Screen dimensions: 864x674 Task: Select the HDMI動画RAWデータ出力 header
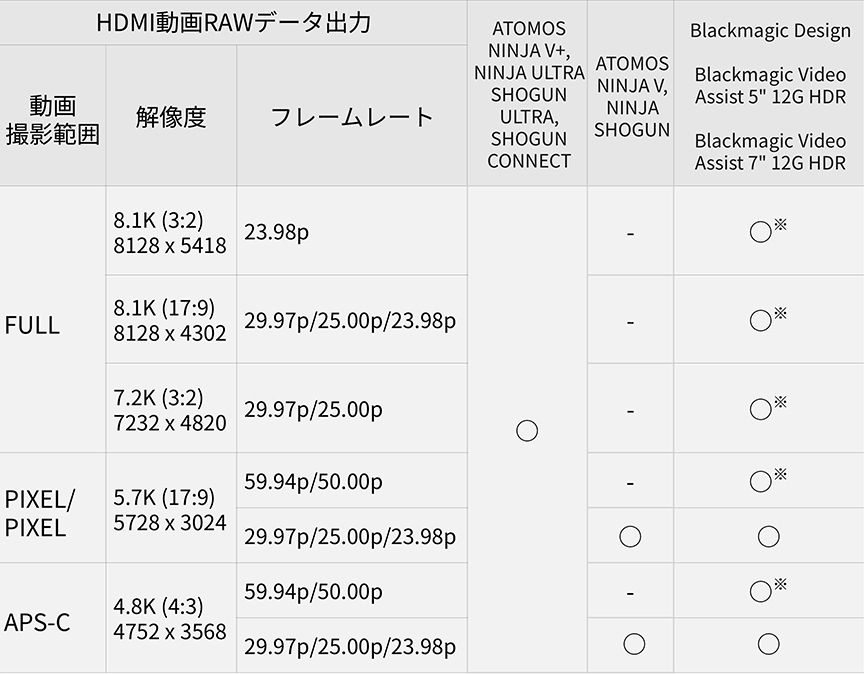pyautogui.click(x=233, y=22)
